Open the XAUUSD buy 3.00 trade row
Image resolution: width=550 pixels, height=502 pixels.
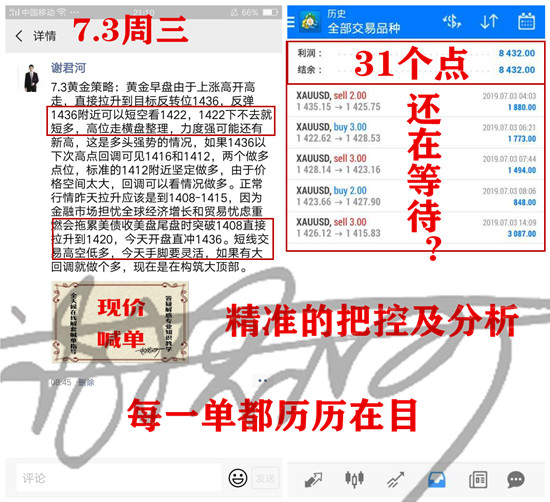416,133
